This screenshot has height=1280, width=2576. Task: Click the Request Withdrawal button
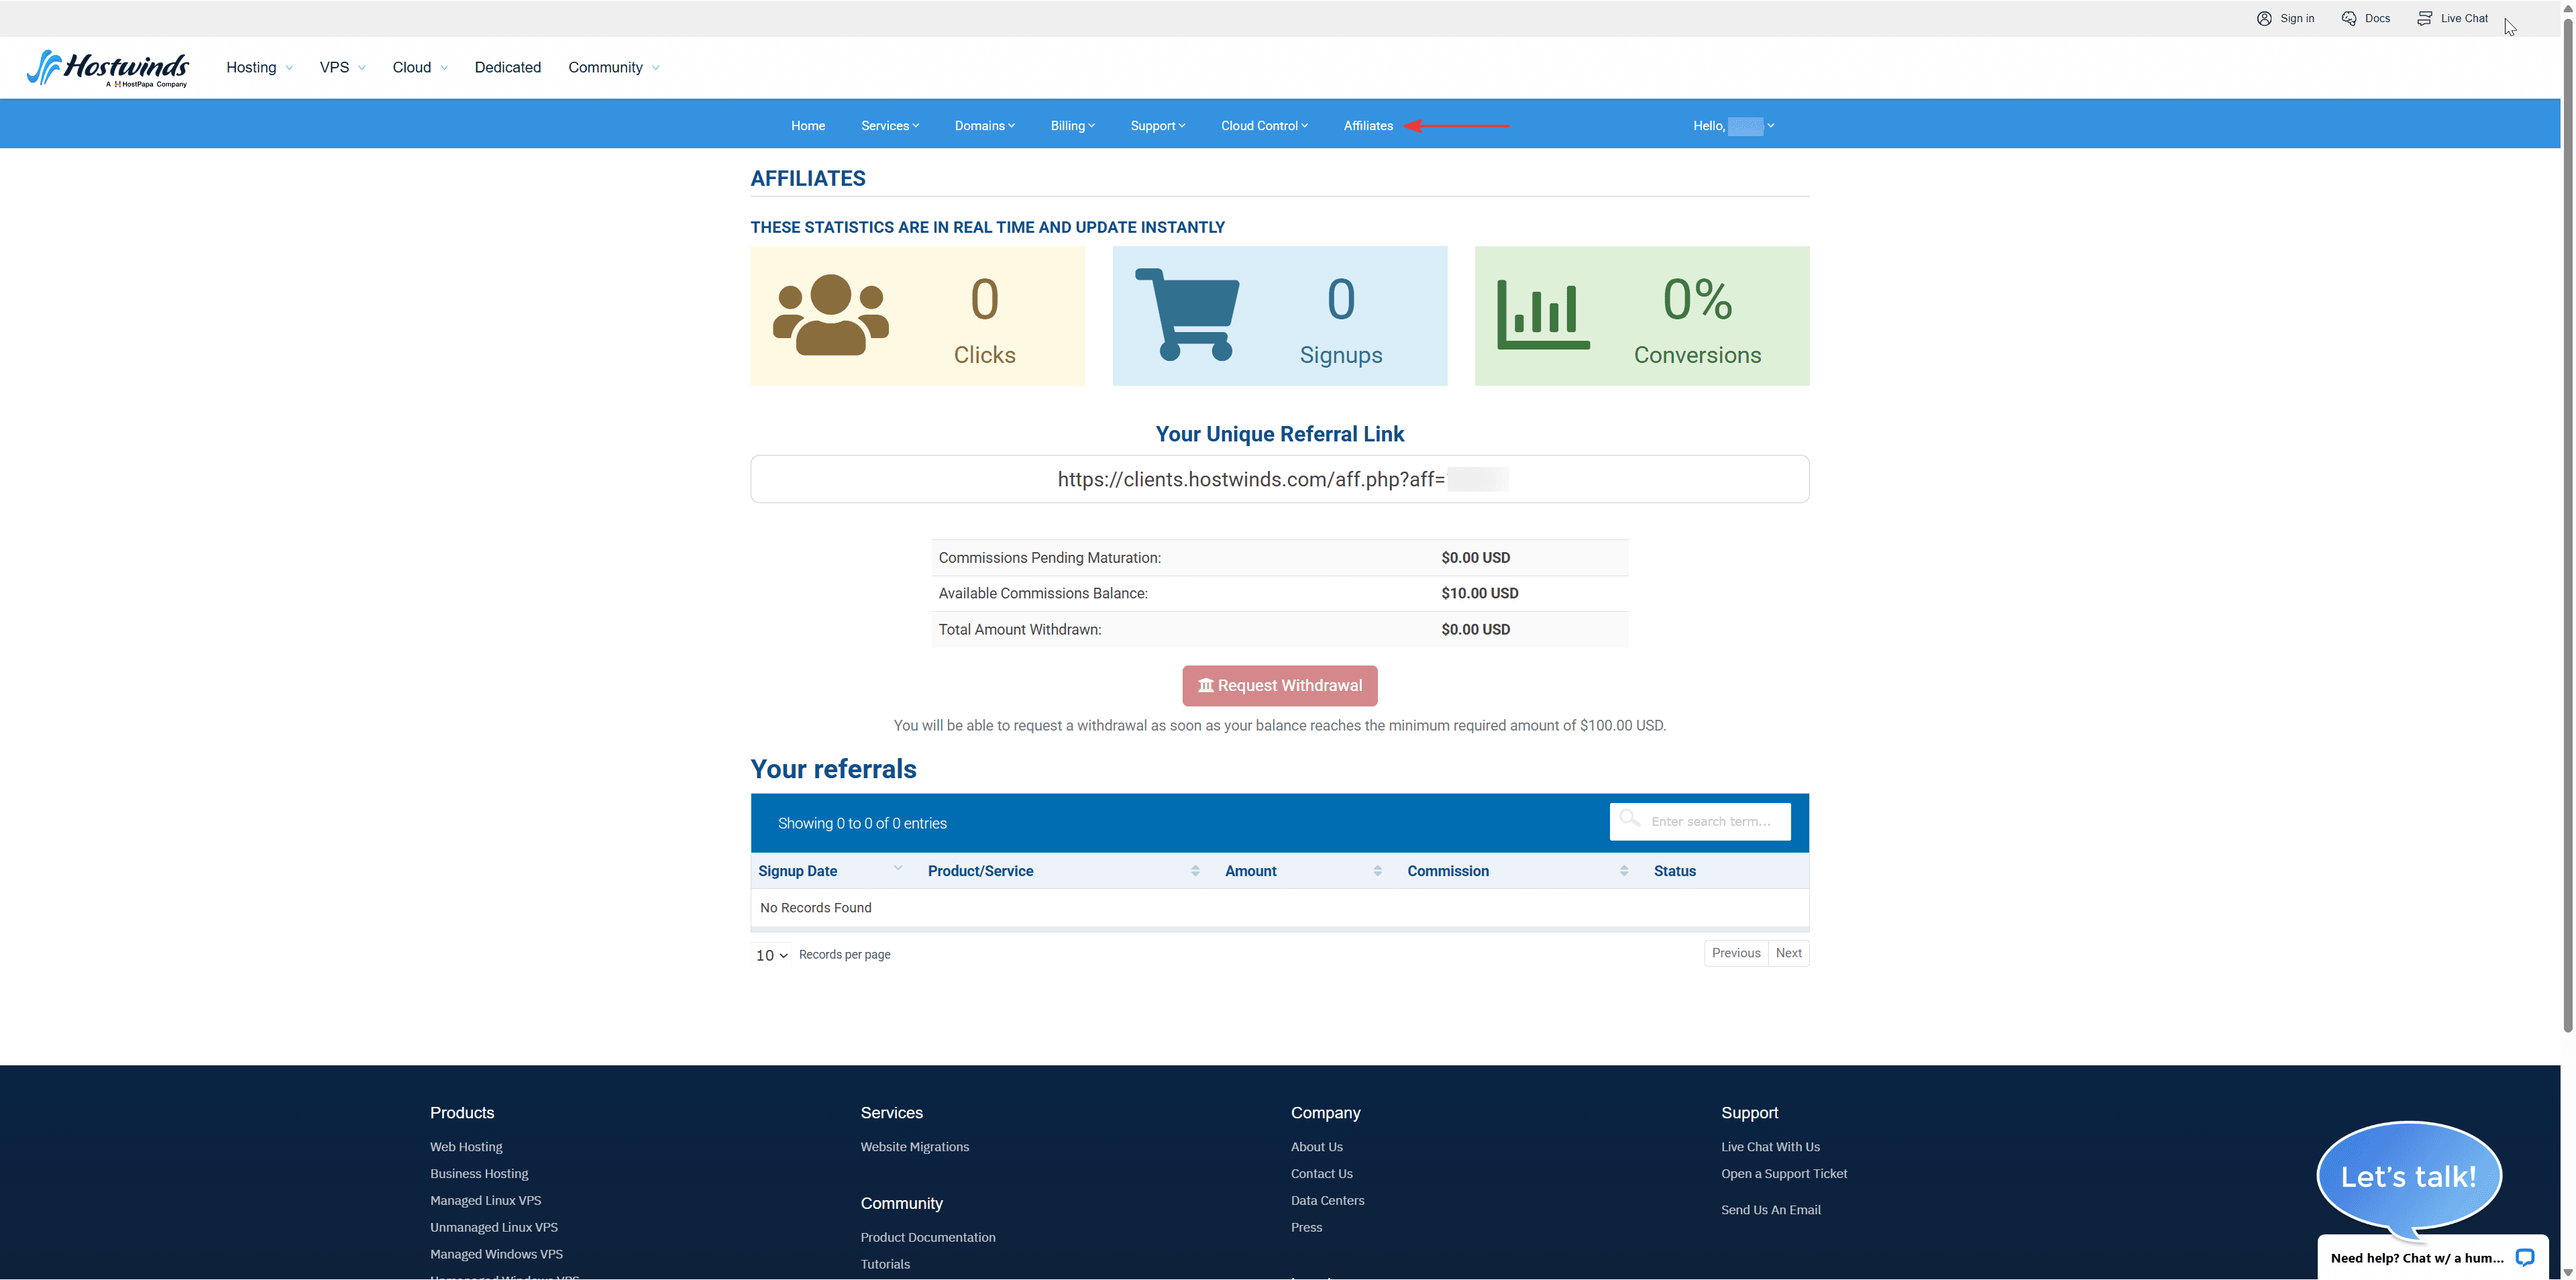(1280, 686)
